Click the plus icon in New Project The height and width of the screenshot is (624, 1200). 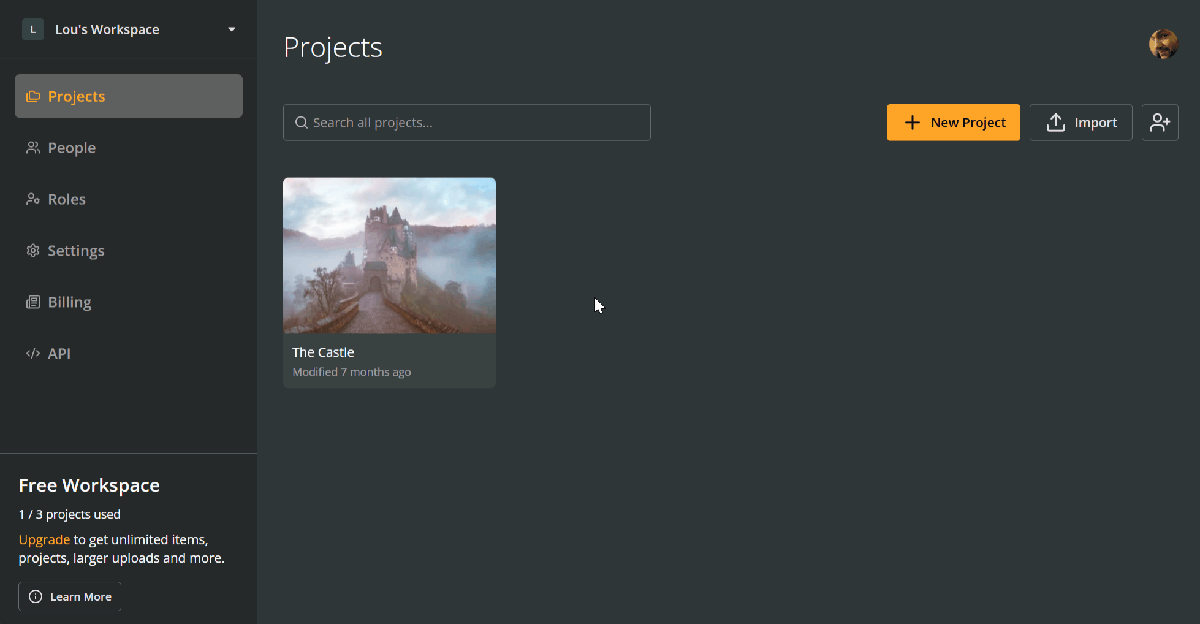[912, 123]
